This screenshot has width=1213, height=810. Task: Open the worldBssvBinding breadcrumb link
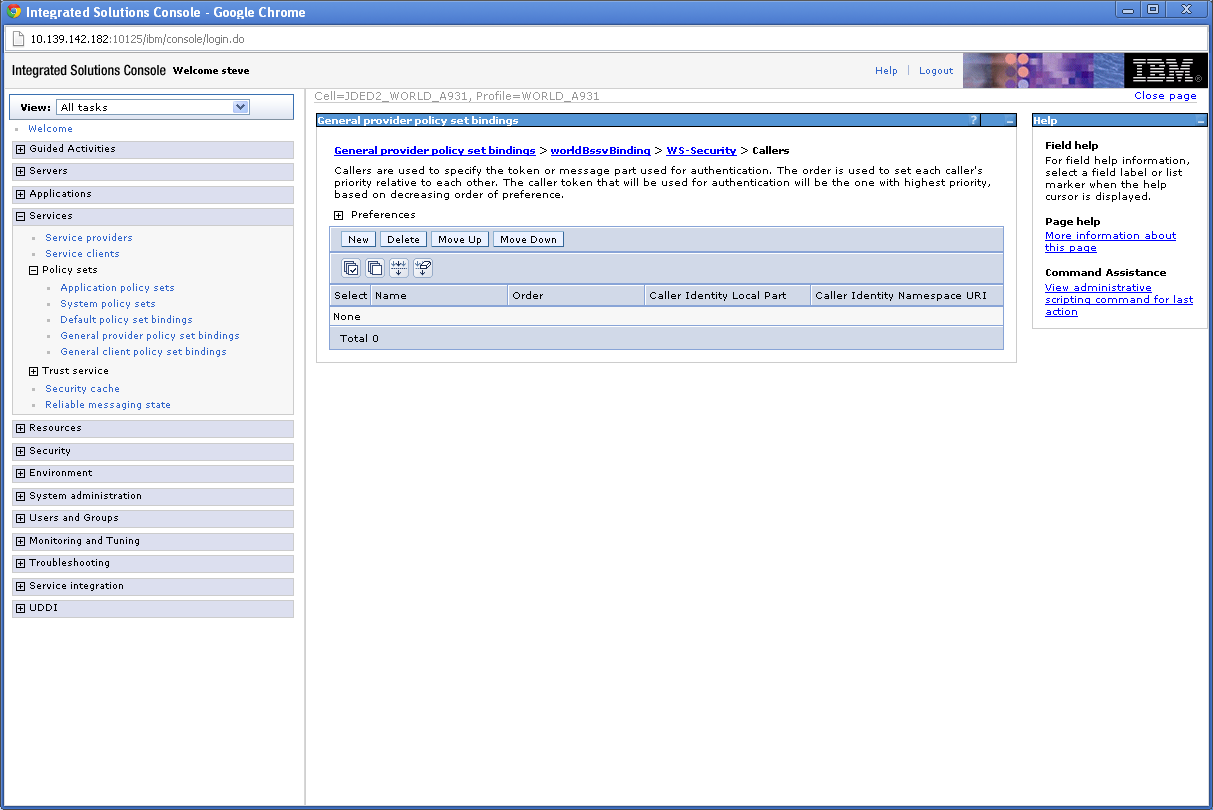pos(600,150)
